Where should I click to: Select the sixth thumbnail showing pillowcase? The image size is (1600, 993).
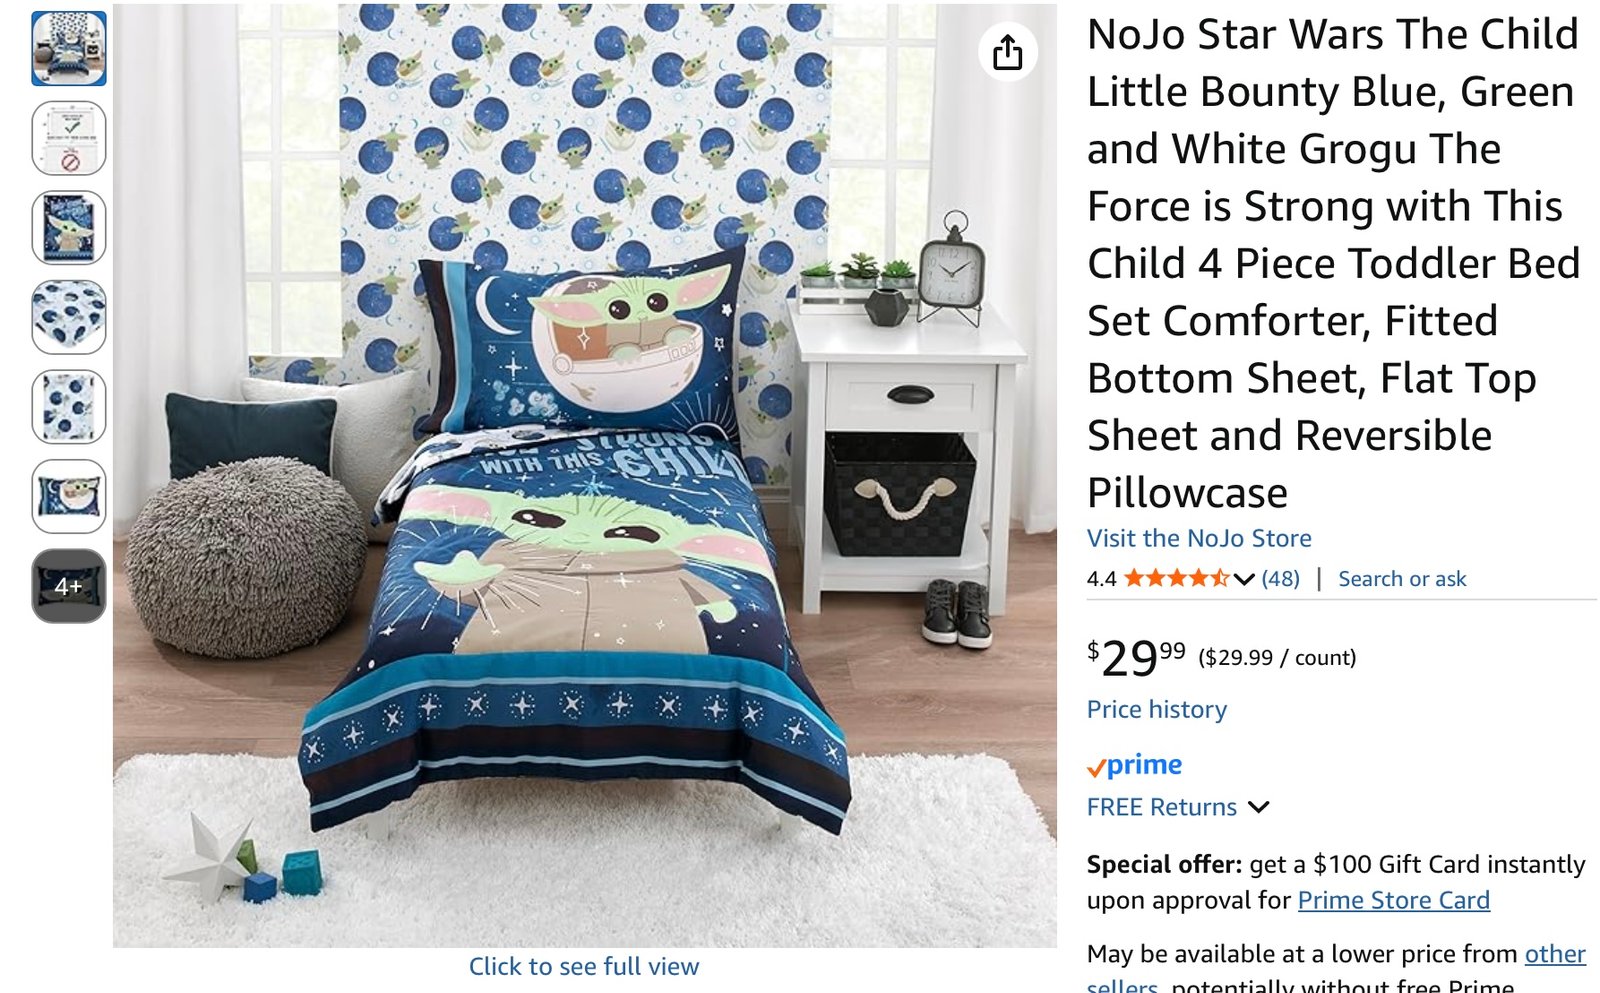[x=69, y=496]
